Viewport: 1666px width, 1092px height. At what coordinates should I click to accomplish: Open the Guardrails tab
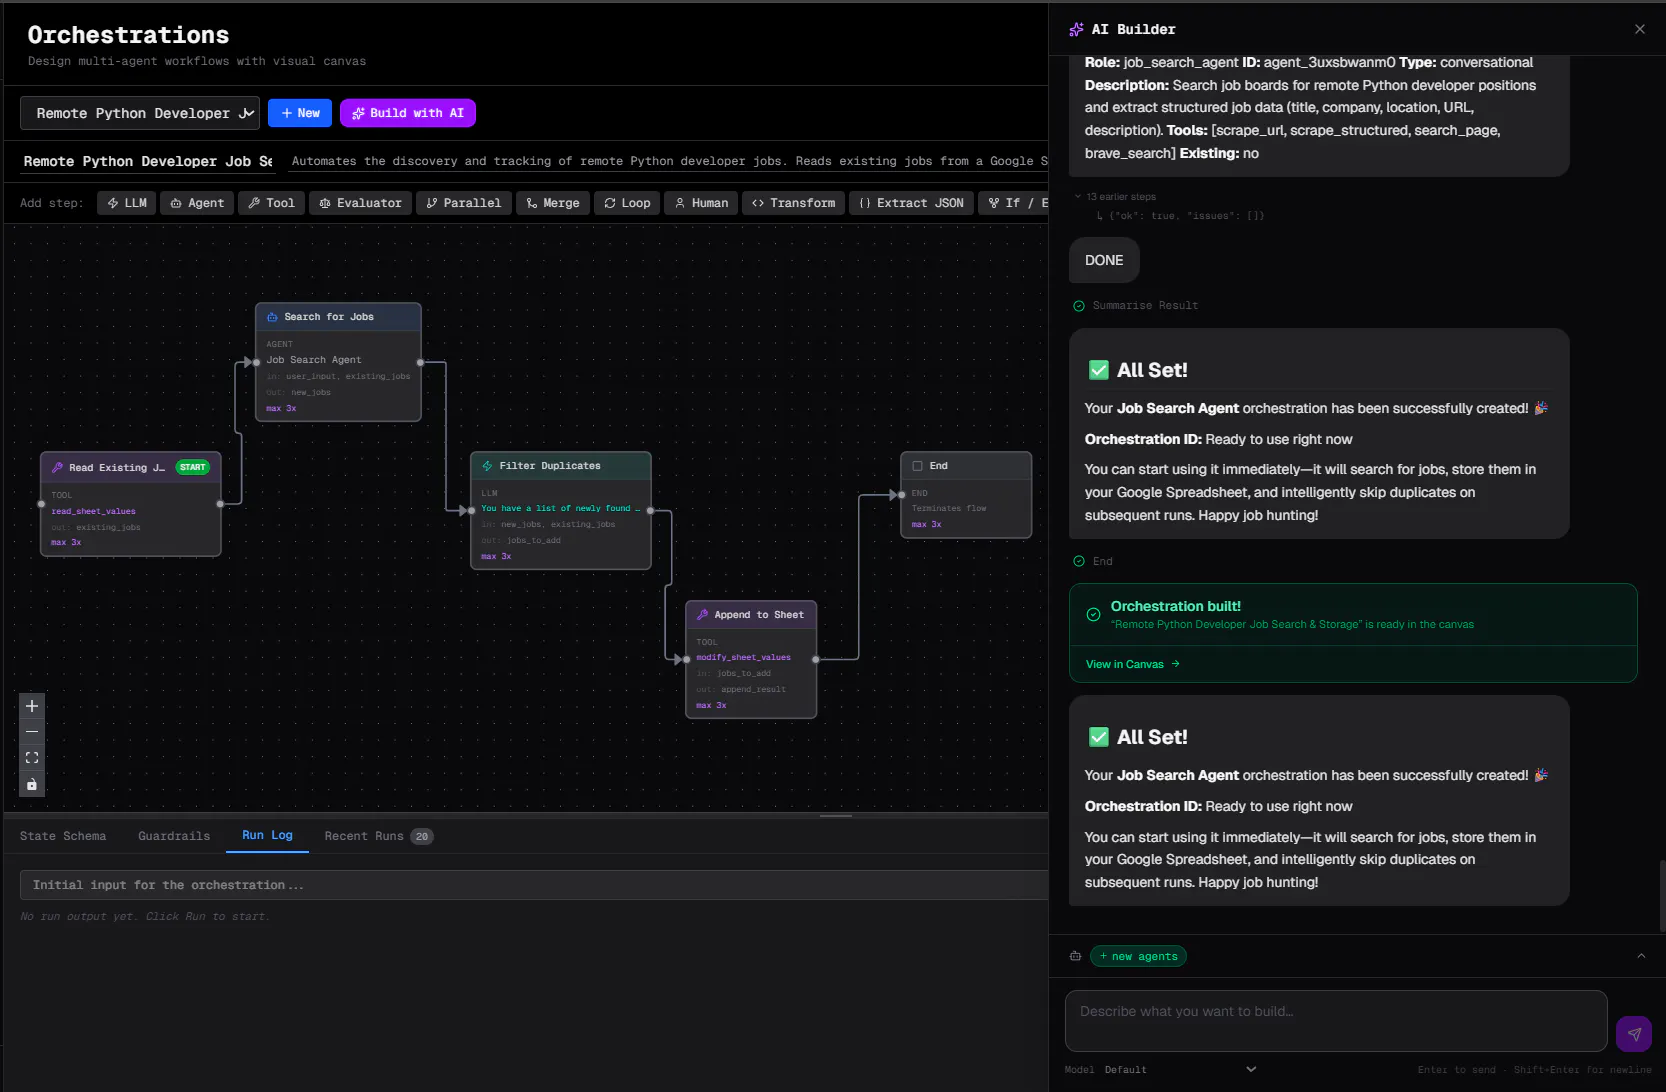pos(174,836)
